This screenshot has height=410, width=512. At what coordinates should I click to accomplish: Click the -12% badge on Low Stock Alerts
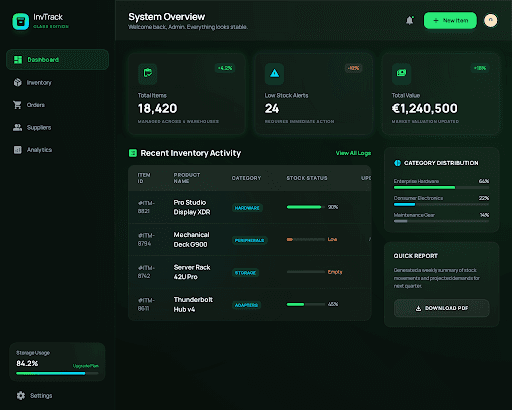[353, 68]
